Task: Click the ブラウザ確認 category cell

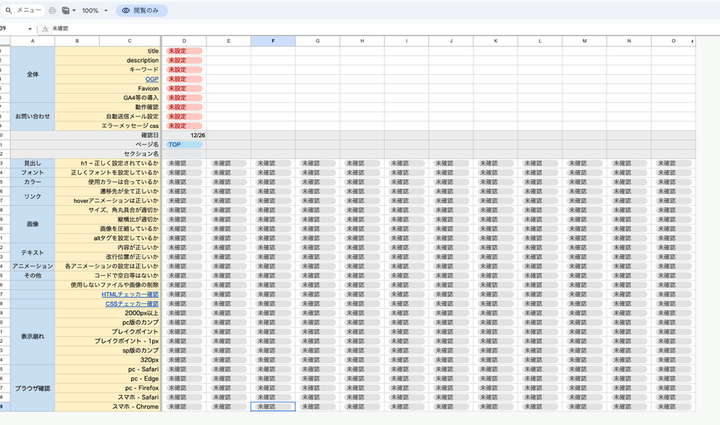Action: [x=32, y=388]
